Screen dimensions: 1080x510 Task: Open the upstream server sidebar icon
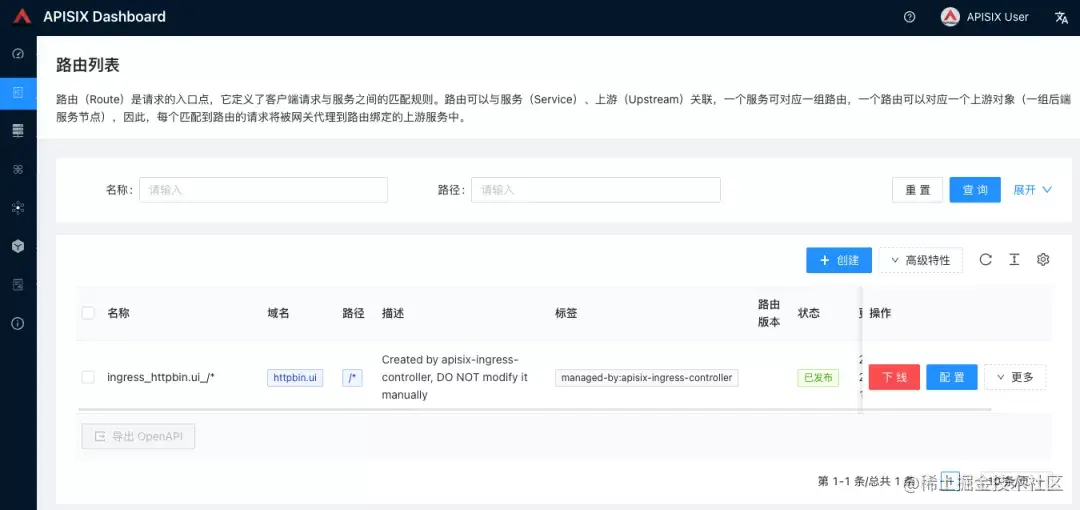(x=19, y=130)
